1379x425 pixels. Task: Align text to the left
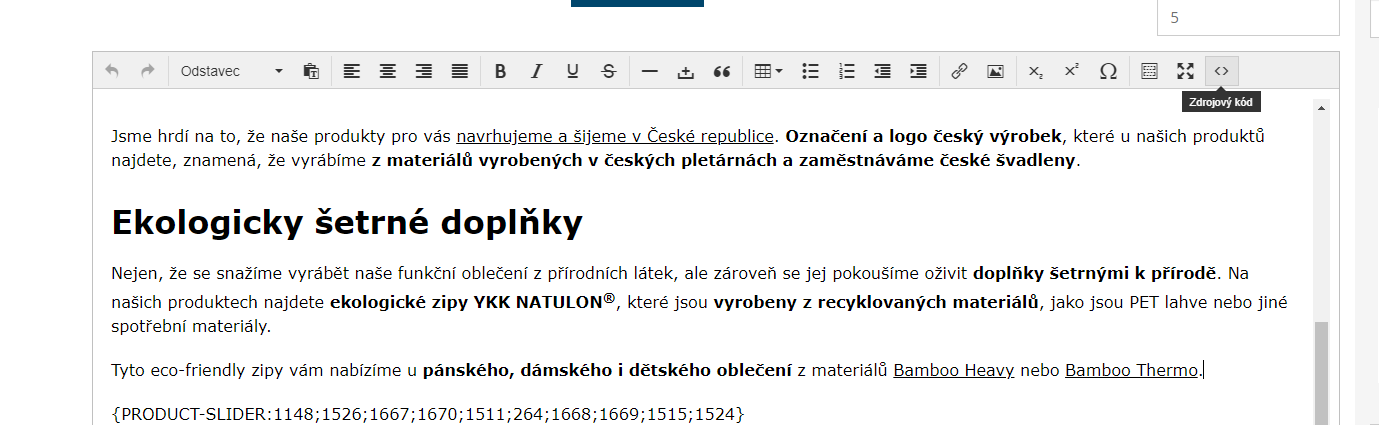(351, 71)
